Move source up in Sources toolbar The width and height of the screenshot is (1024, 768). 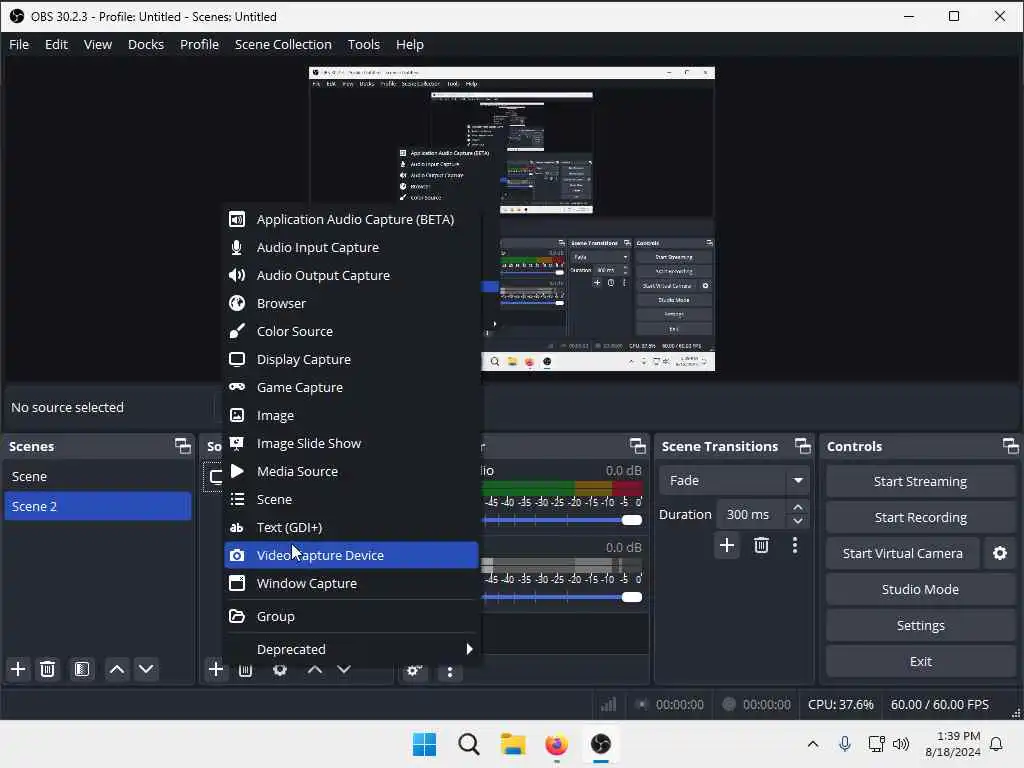pos(315,669)
